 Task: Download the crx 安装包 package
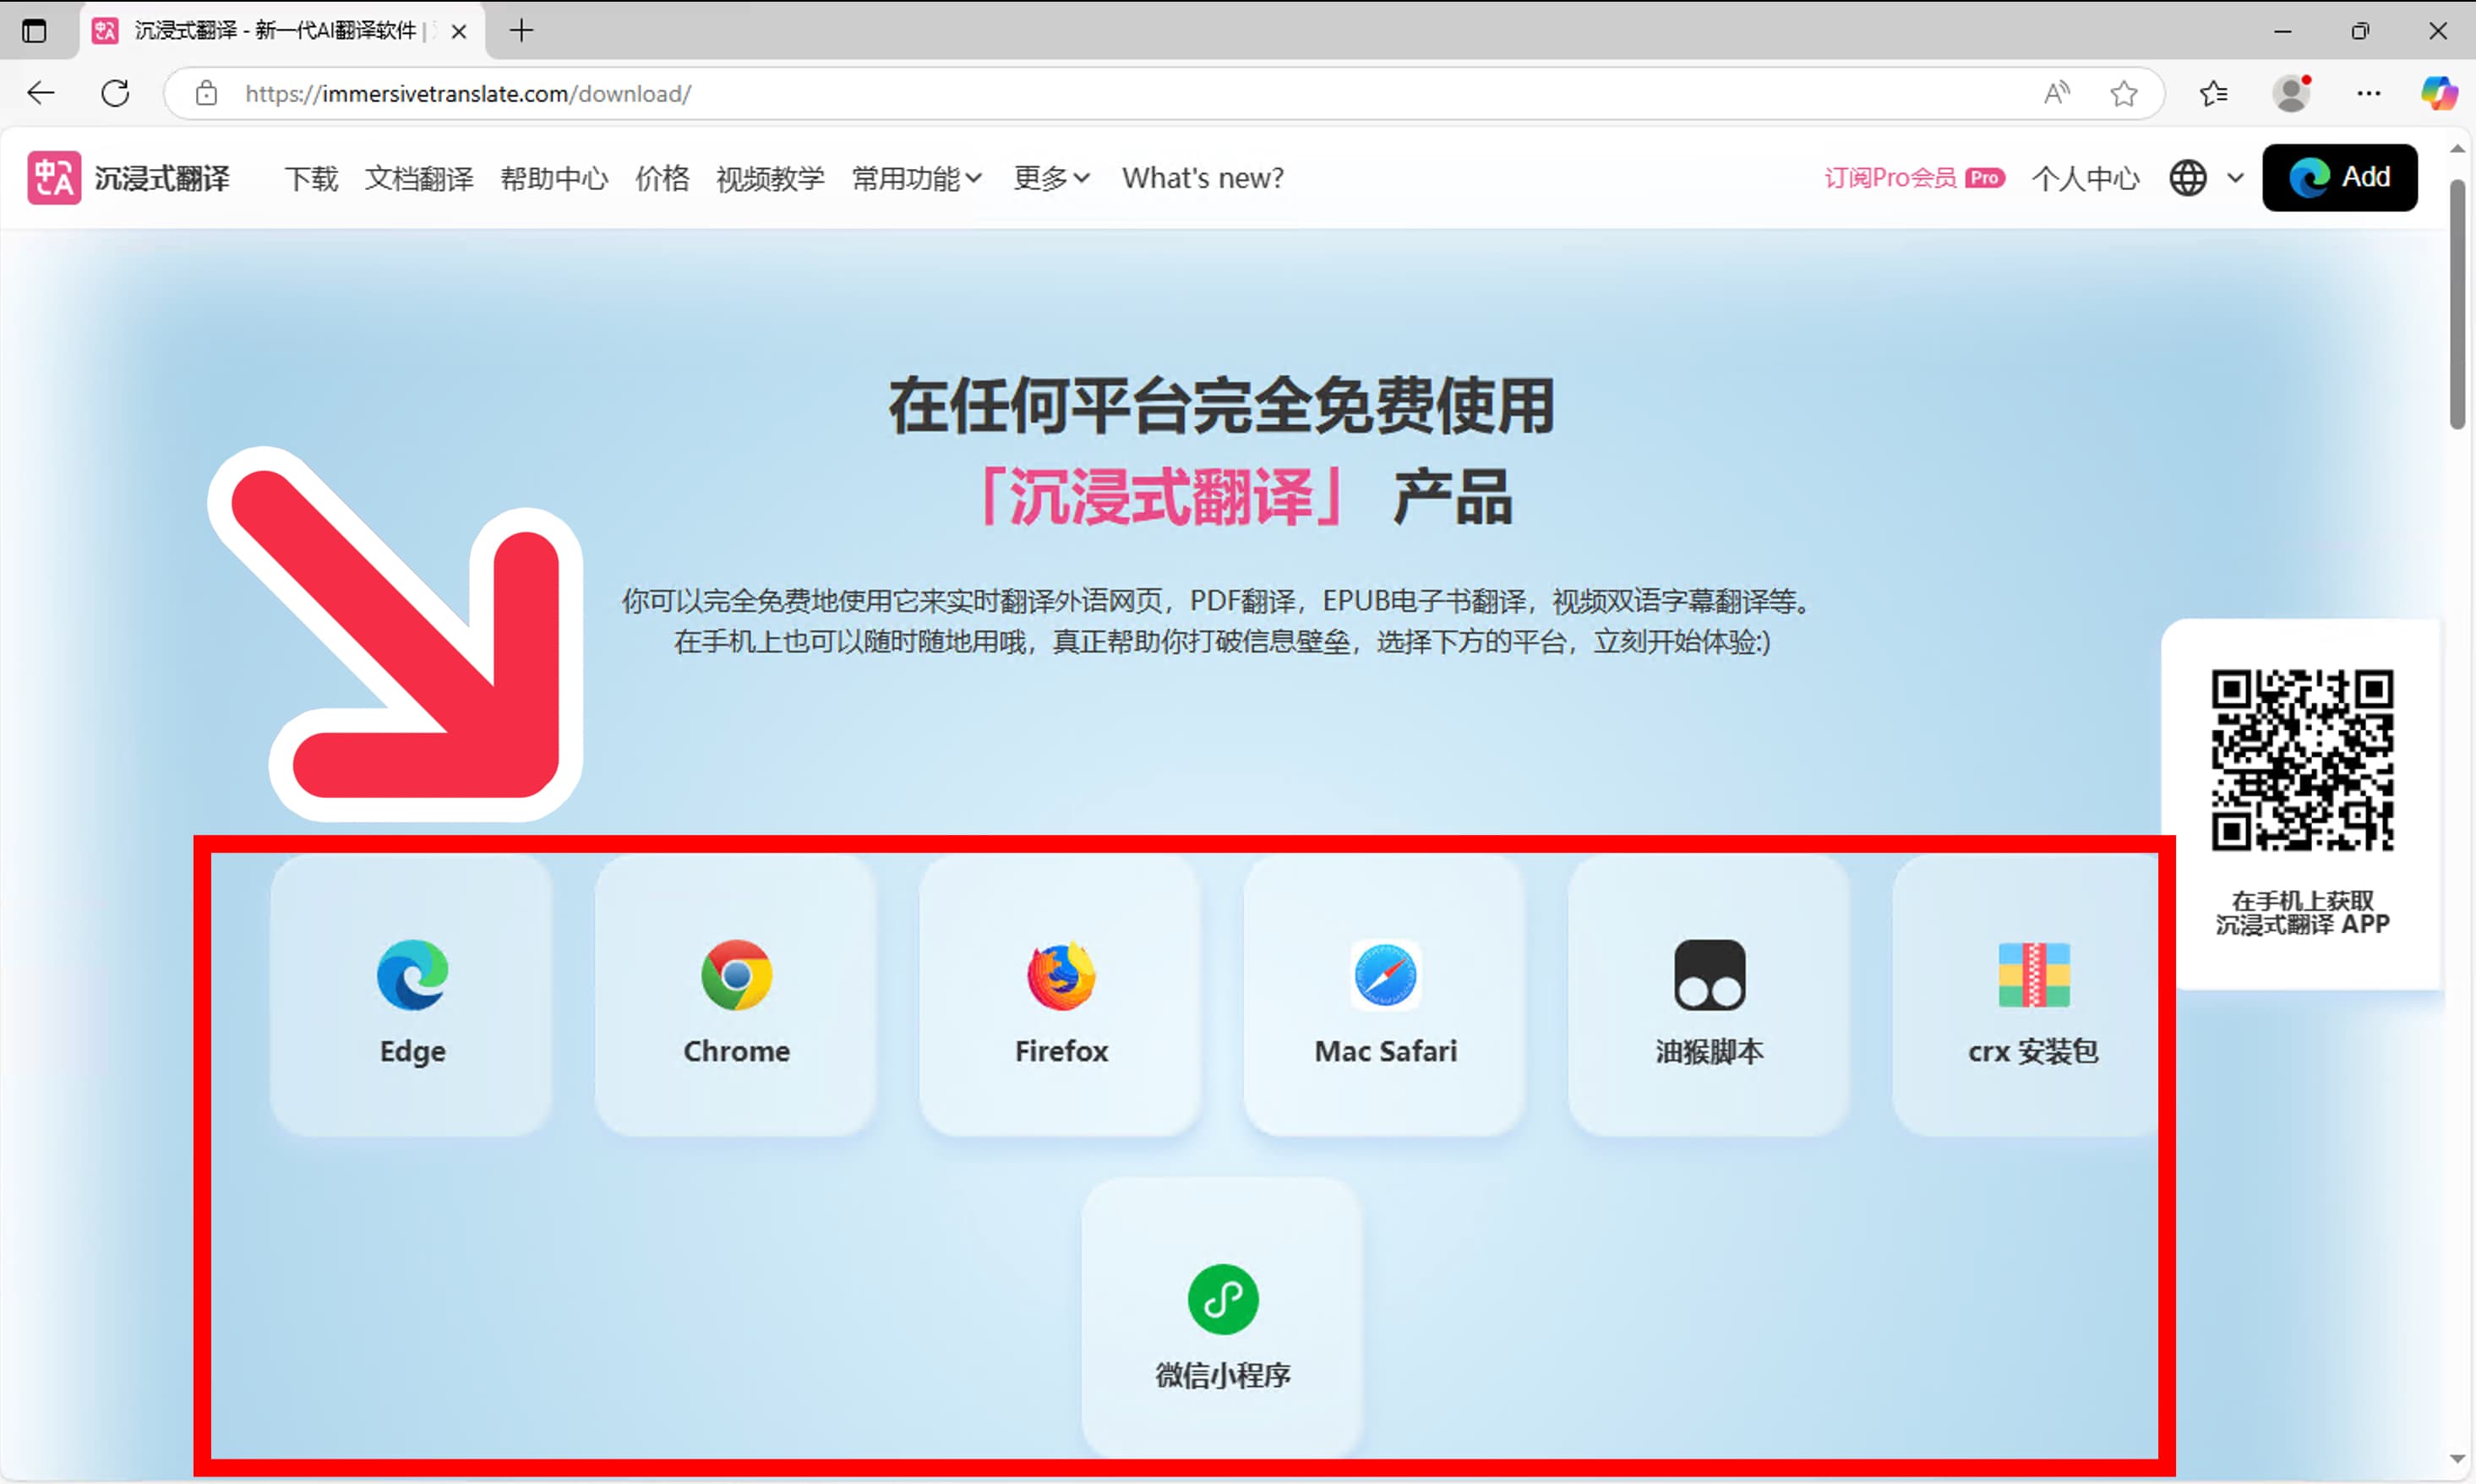pos(2032,996)
